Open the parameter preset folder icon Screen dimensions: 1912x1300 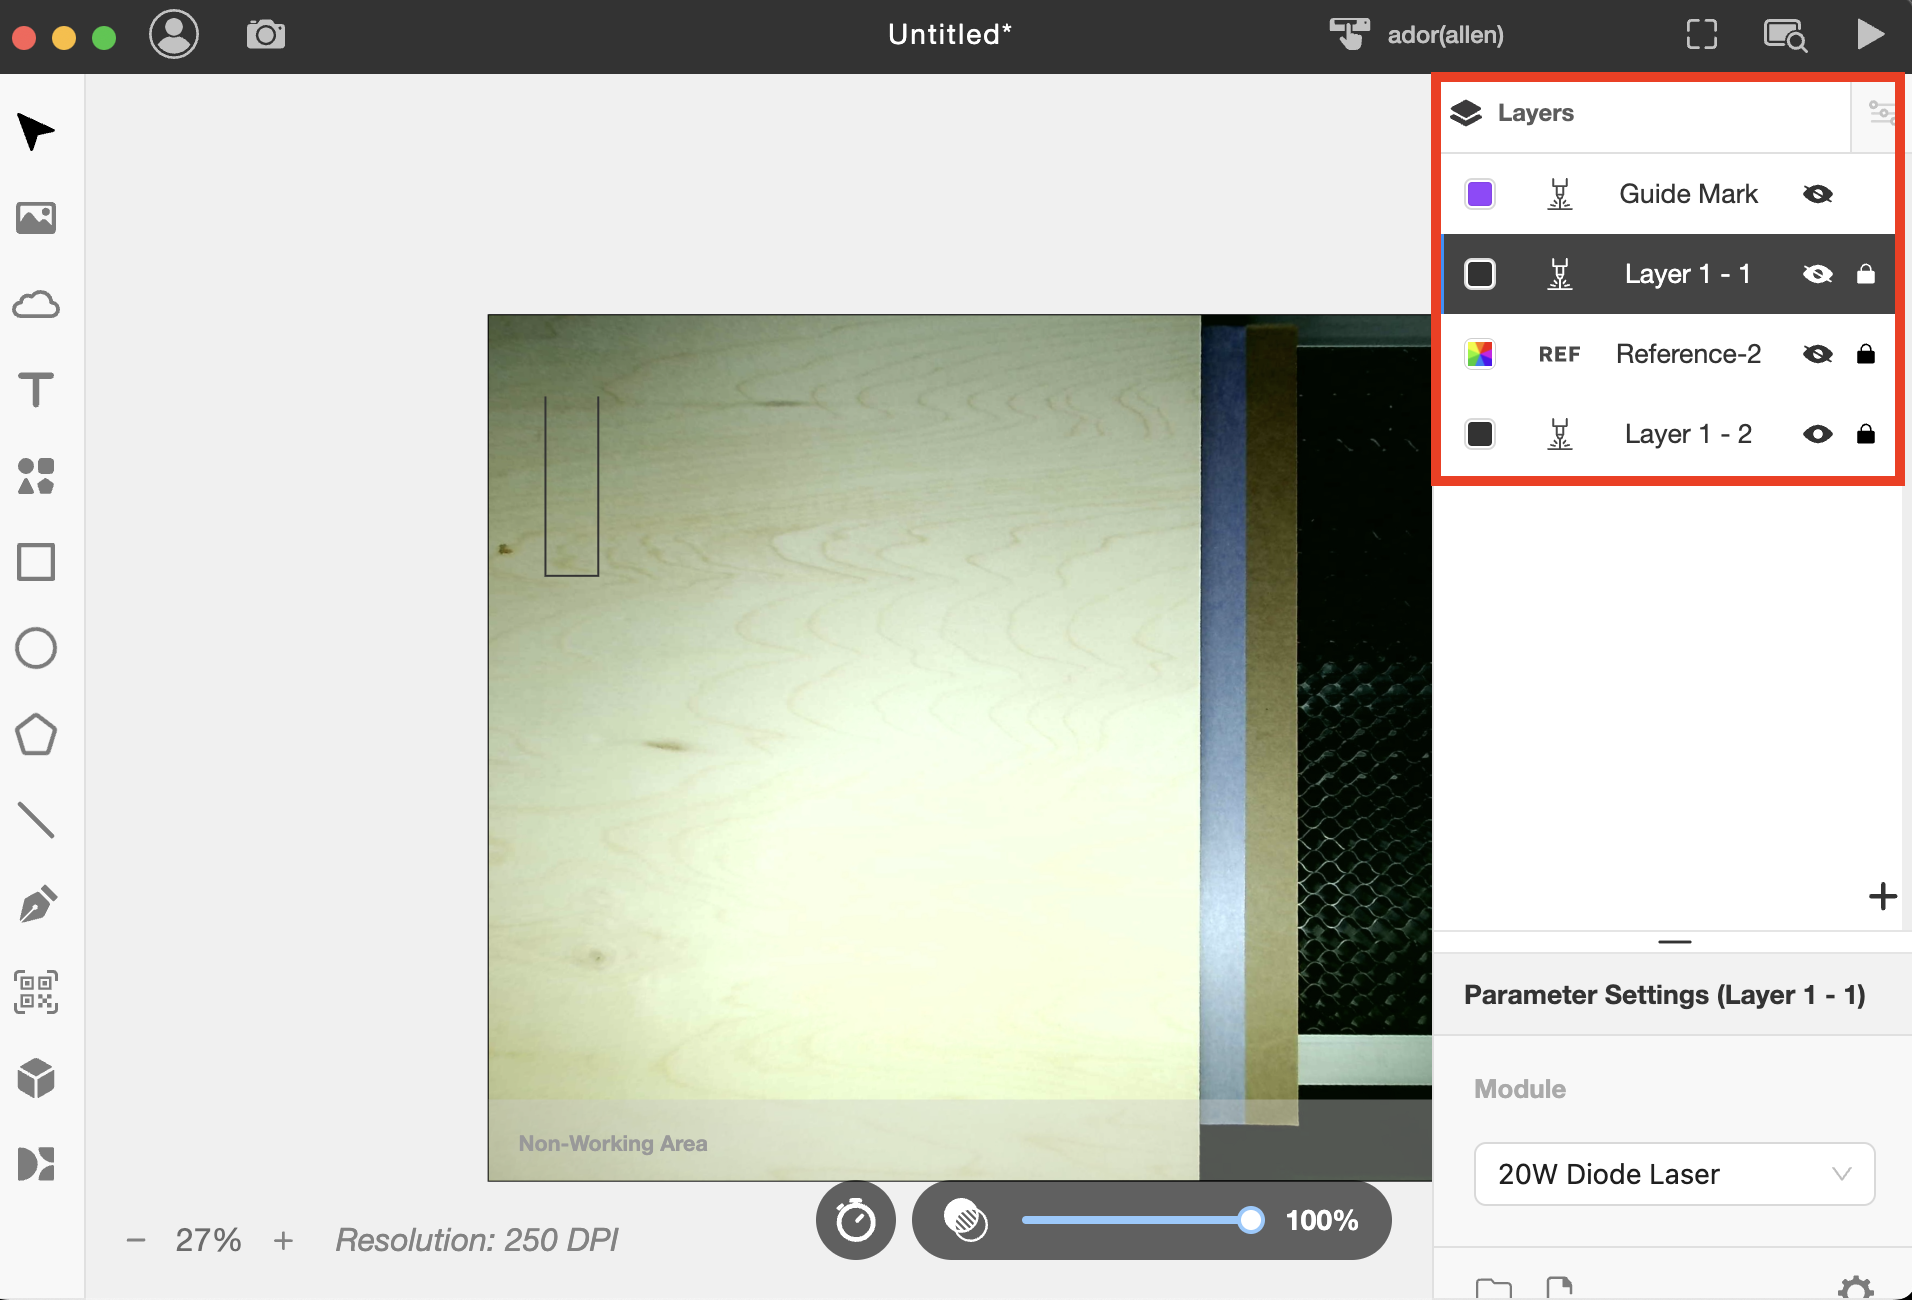point(1494,1288)
